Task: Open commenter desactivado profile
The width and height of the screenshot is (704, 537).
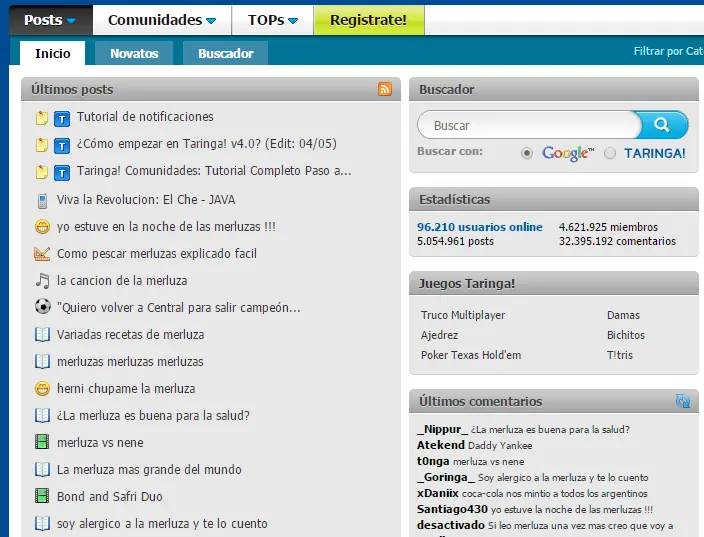Action: pos(451,525)
